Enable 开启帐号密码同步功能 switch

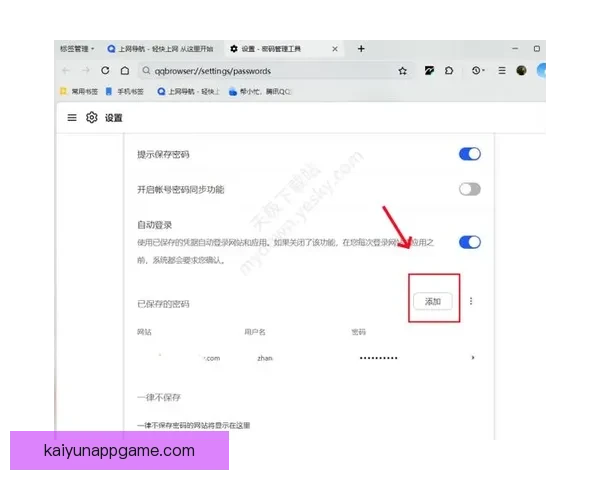click(x=470, y=189)
